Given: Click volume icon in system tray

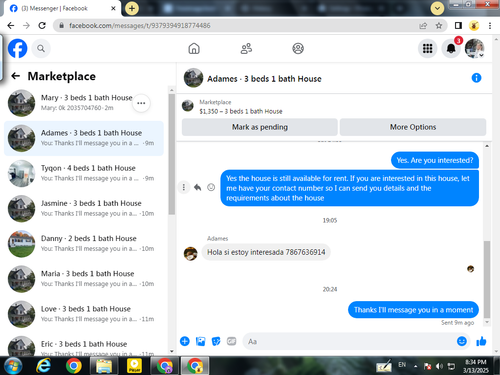Looking at the screenshot, I should click(439, 366).
